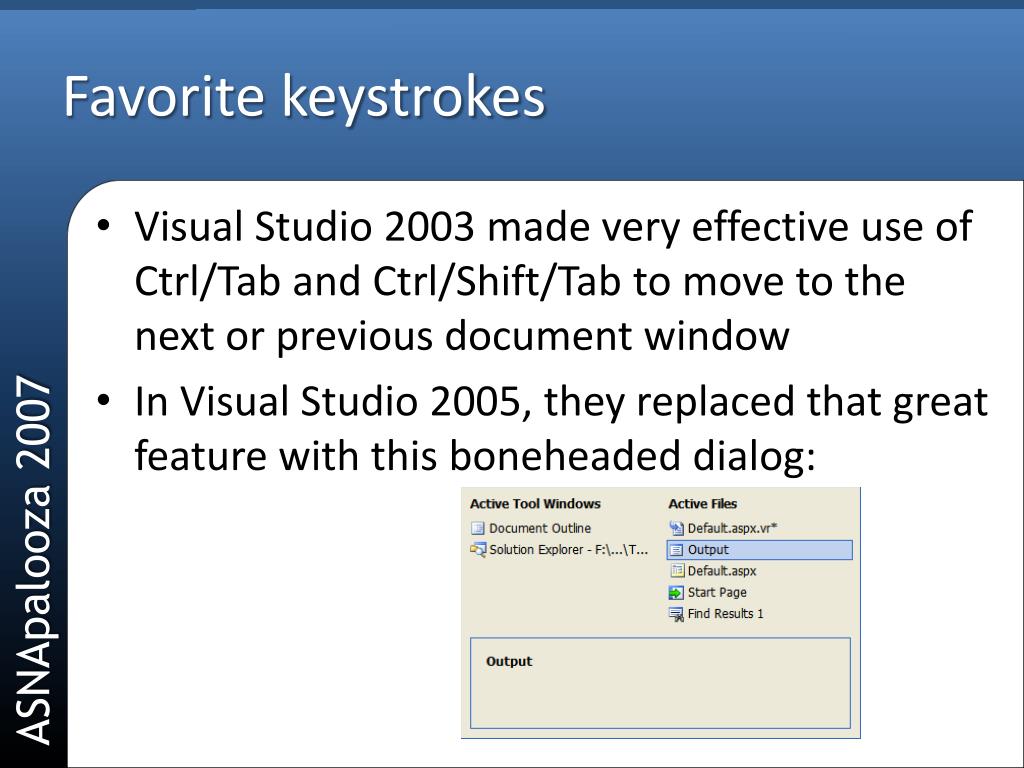1024x768 pixels.
Task: Click the Active Files column header
Action: click(703, 504)
